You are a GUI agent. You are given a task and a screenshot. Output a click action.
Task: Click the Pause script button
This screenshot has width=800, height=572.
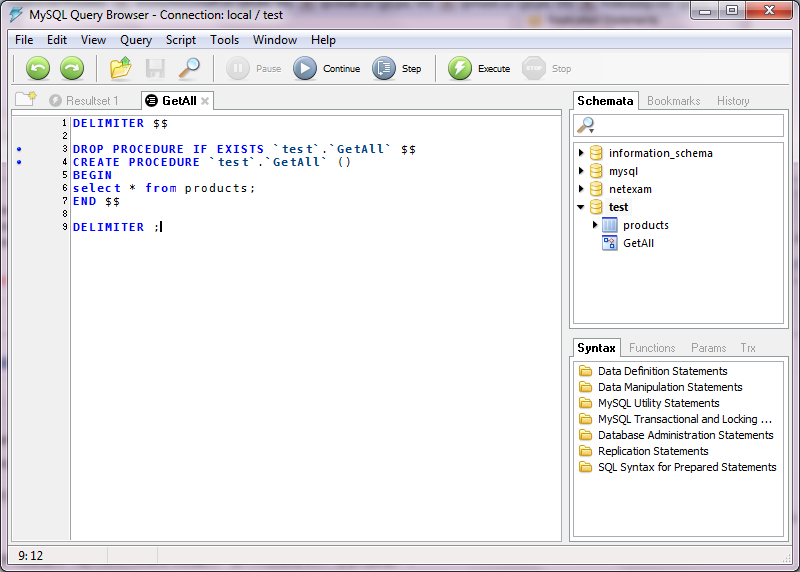coord(254,68)
